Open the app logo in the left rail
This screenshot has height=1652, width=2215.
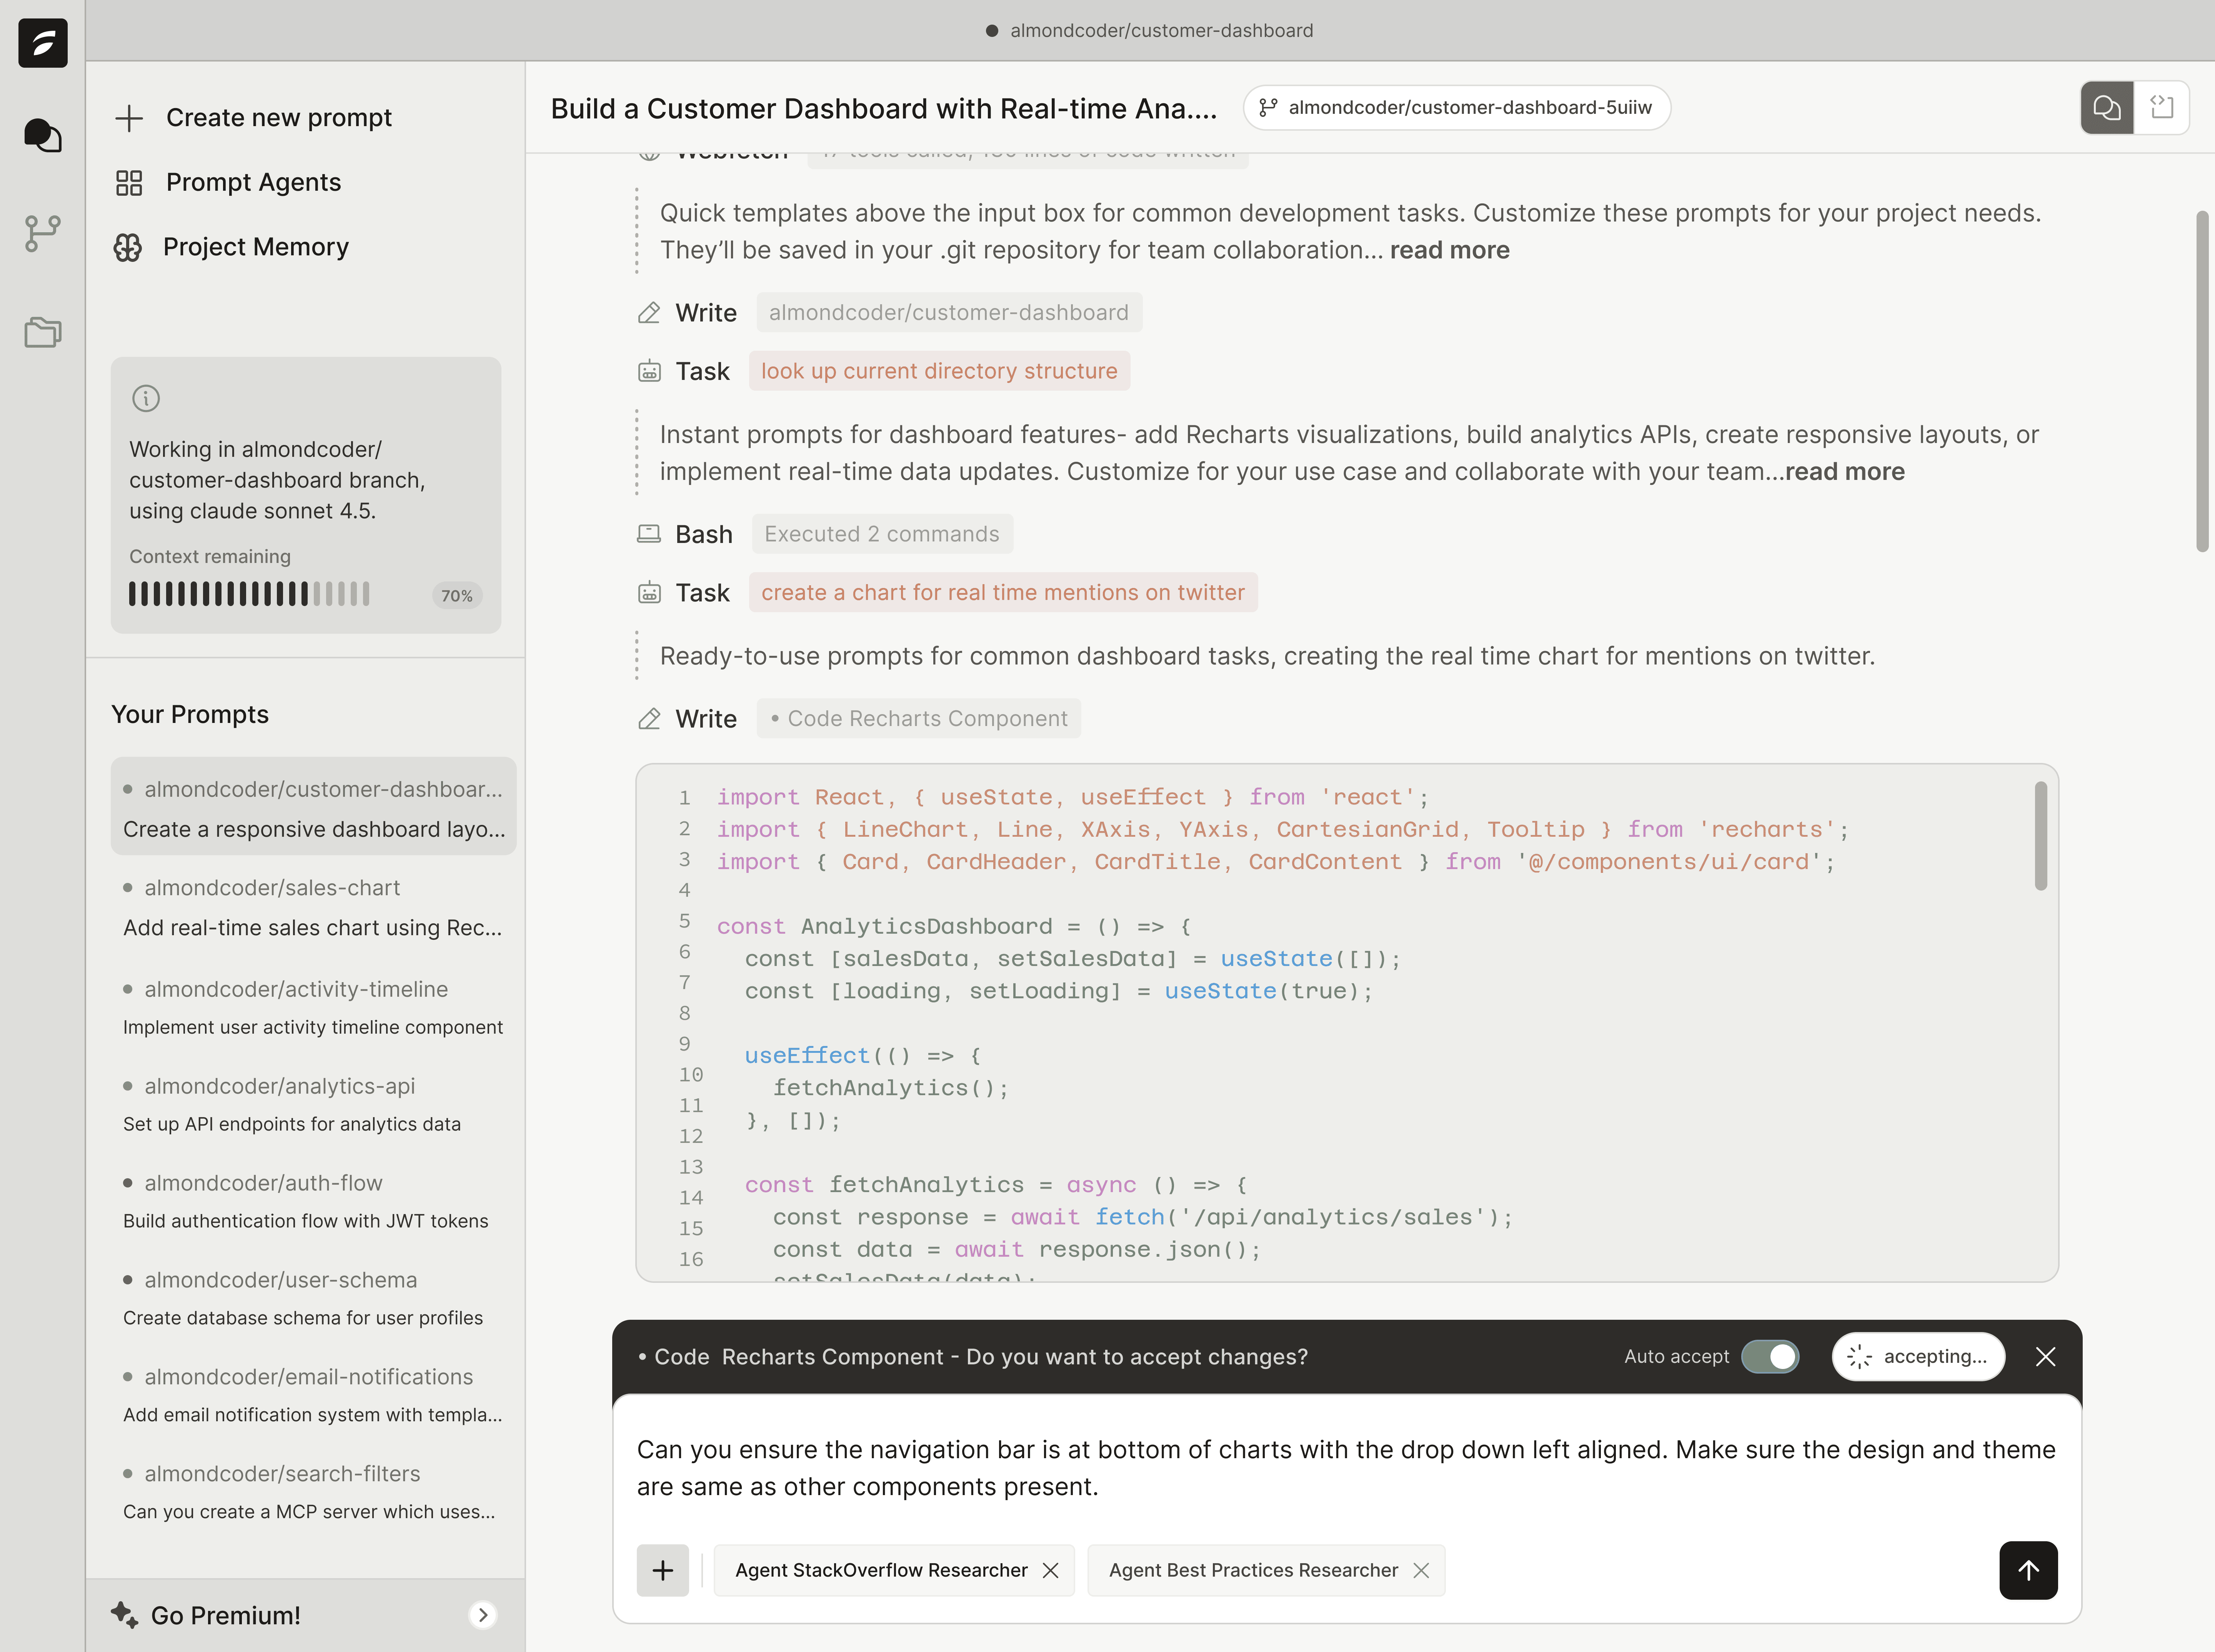(43, 43)
